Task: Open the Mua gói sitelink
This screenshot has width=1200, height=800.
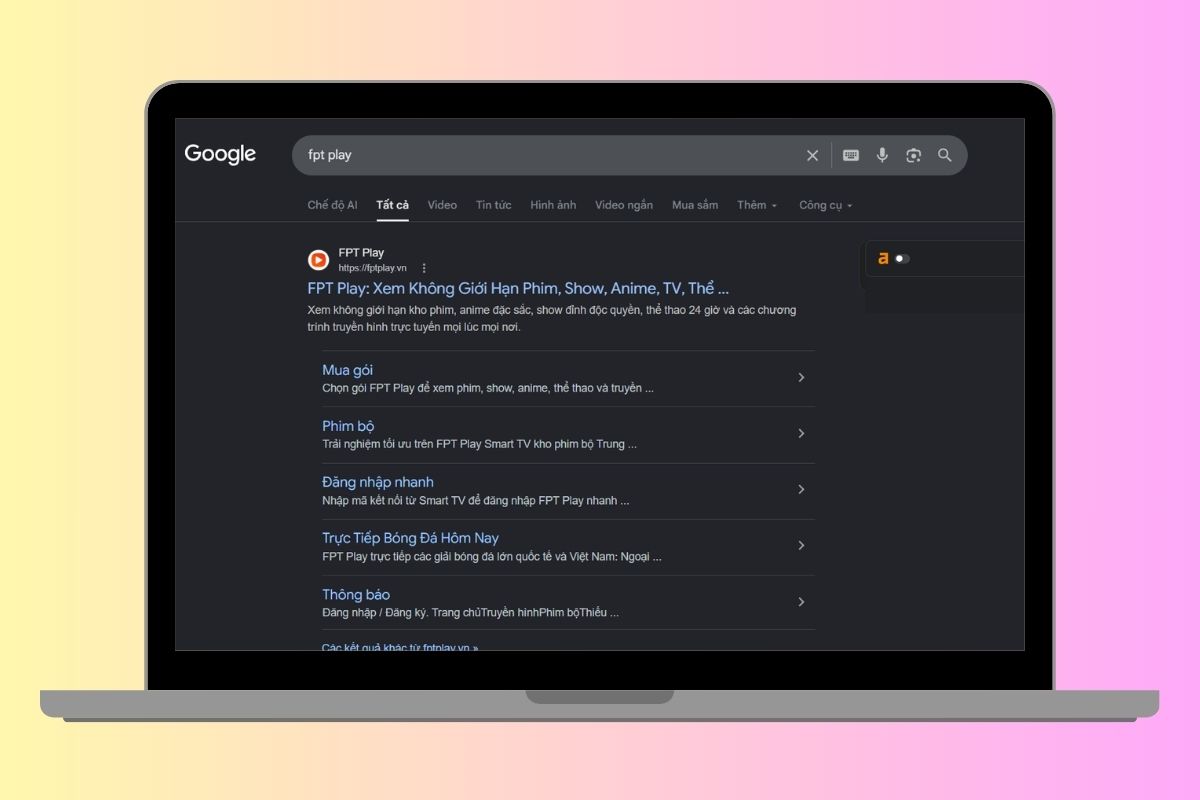Action: [x=347, y=370]
